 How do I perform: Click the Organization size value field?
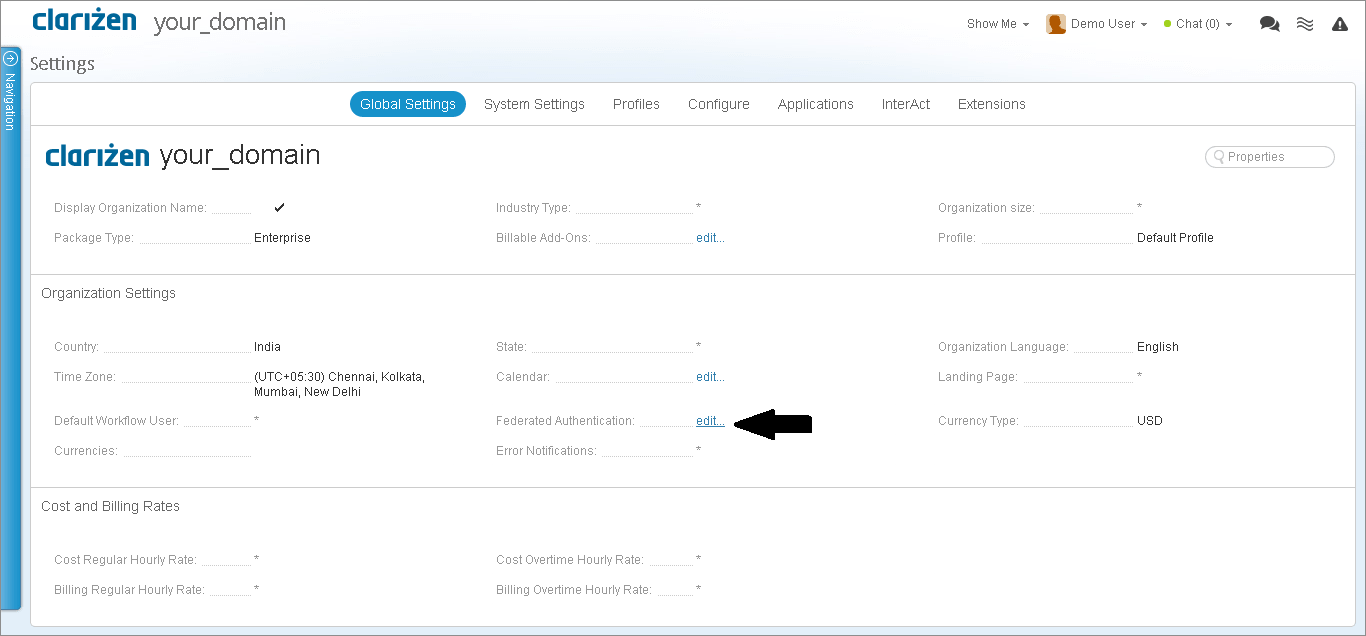coord(1139,207)
